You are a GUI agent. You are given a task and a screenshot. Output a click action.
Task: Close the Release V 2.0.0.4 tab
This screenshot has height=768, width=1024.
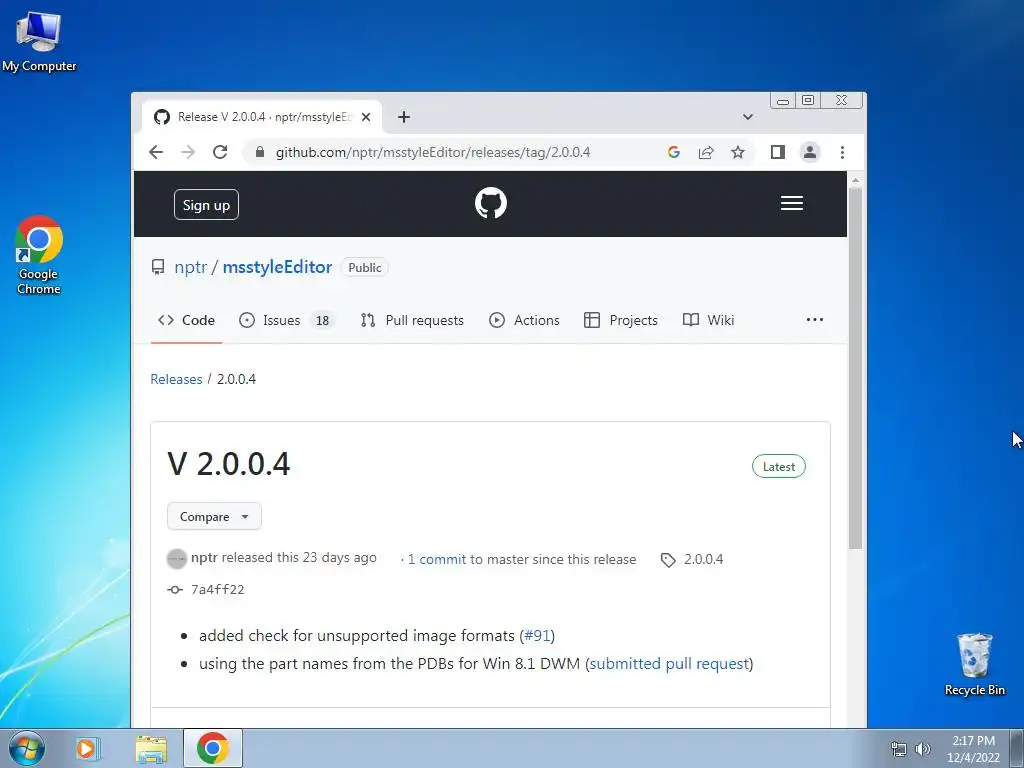pyautogui.click(x=366, y=117)
